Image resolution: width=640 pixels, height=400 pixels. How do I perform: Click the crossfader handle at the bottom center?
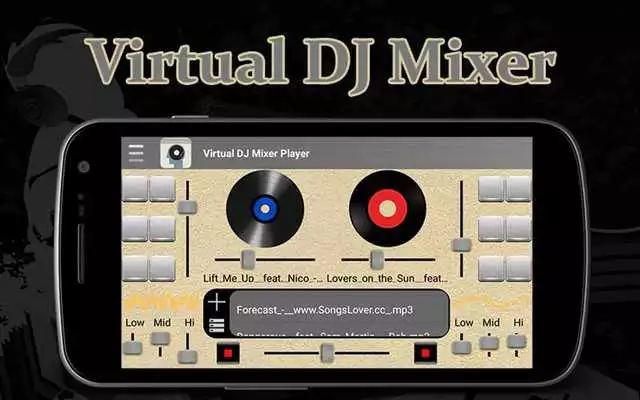(327, 353)
